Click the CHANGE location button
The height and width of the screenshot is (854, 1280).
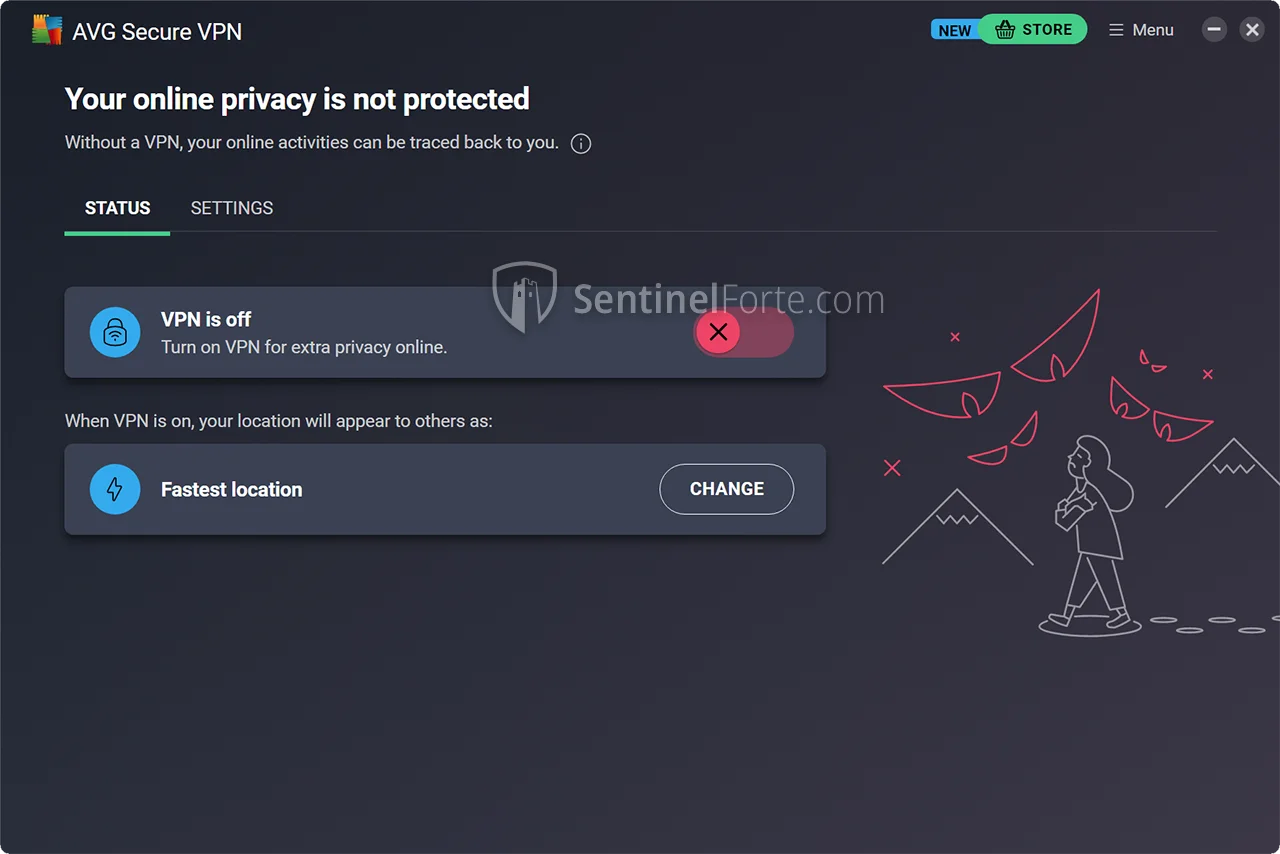coord(726,489)
